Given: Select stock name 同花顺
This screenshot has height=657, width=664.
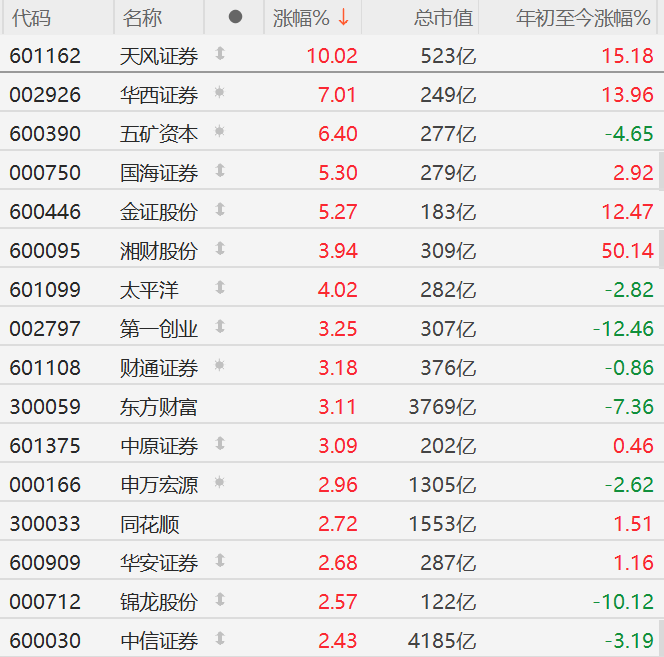Looking at the screenshot, I should [149, 524].
